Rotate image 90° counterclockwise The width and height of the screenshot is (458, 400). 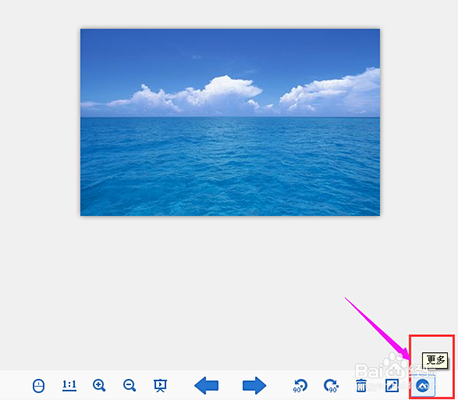point(300,386)
